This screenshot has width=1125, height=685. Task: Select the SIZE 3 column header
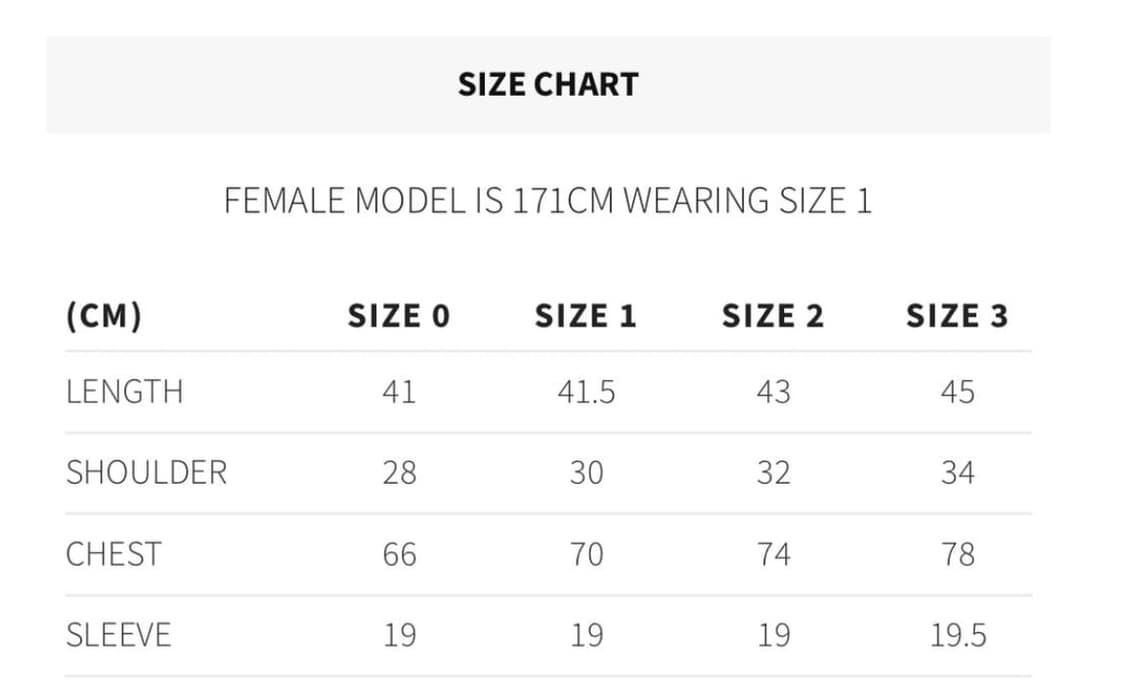[957, 316]
